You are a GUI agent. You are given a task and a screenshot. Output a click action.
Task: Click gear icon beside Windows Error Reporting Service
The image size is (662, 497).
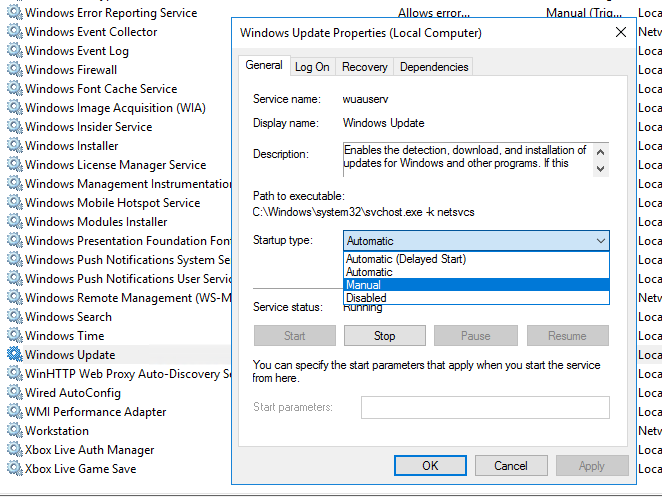click(x=15, y=13)
